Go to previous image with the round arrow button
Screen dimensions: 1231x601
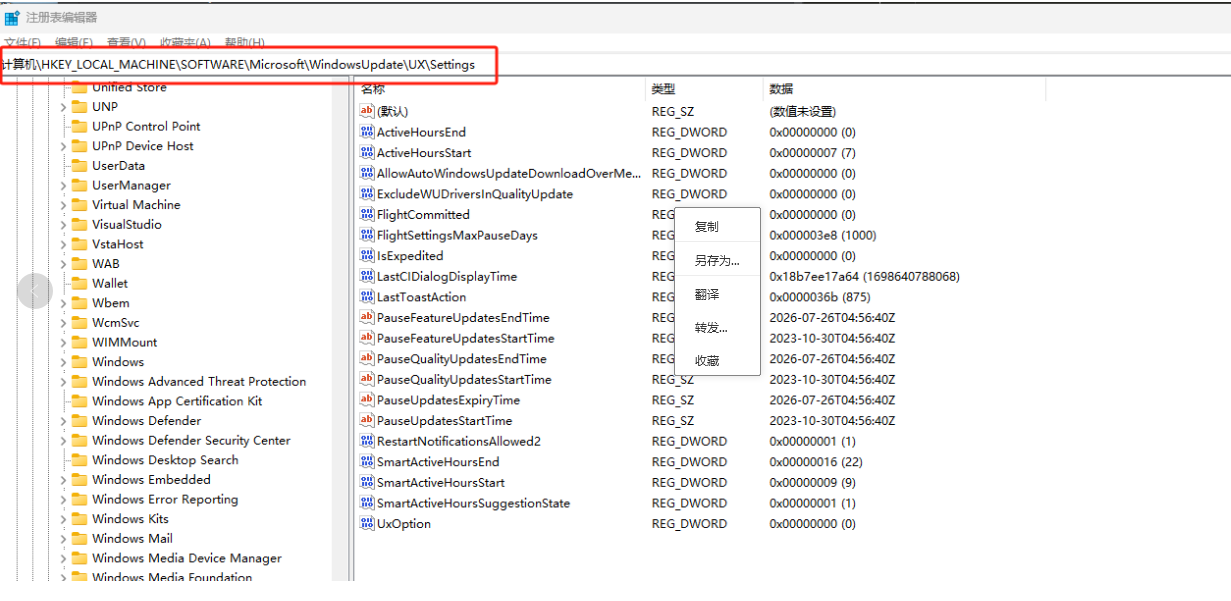point(35,291)
